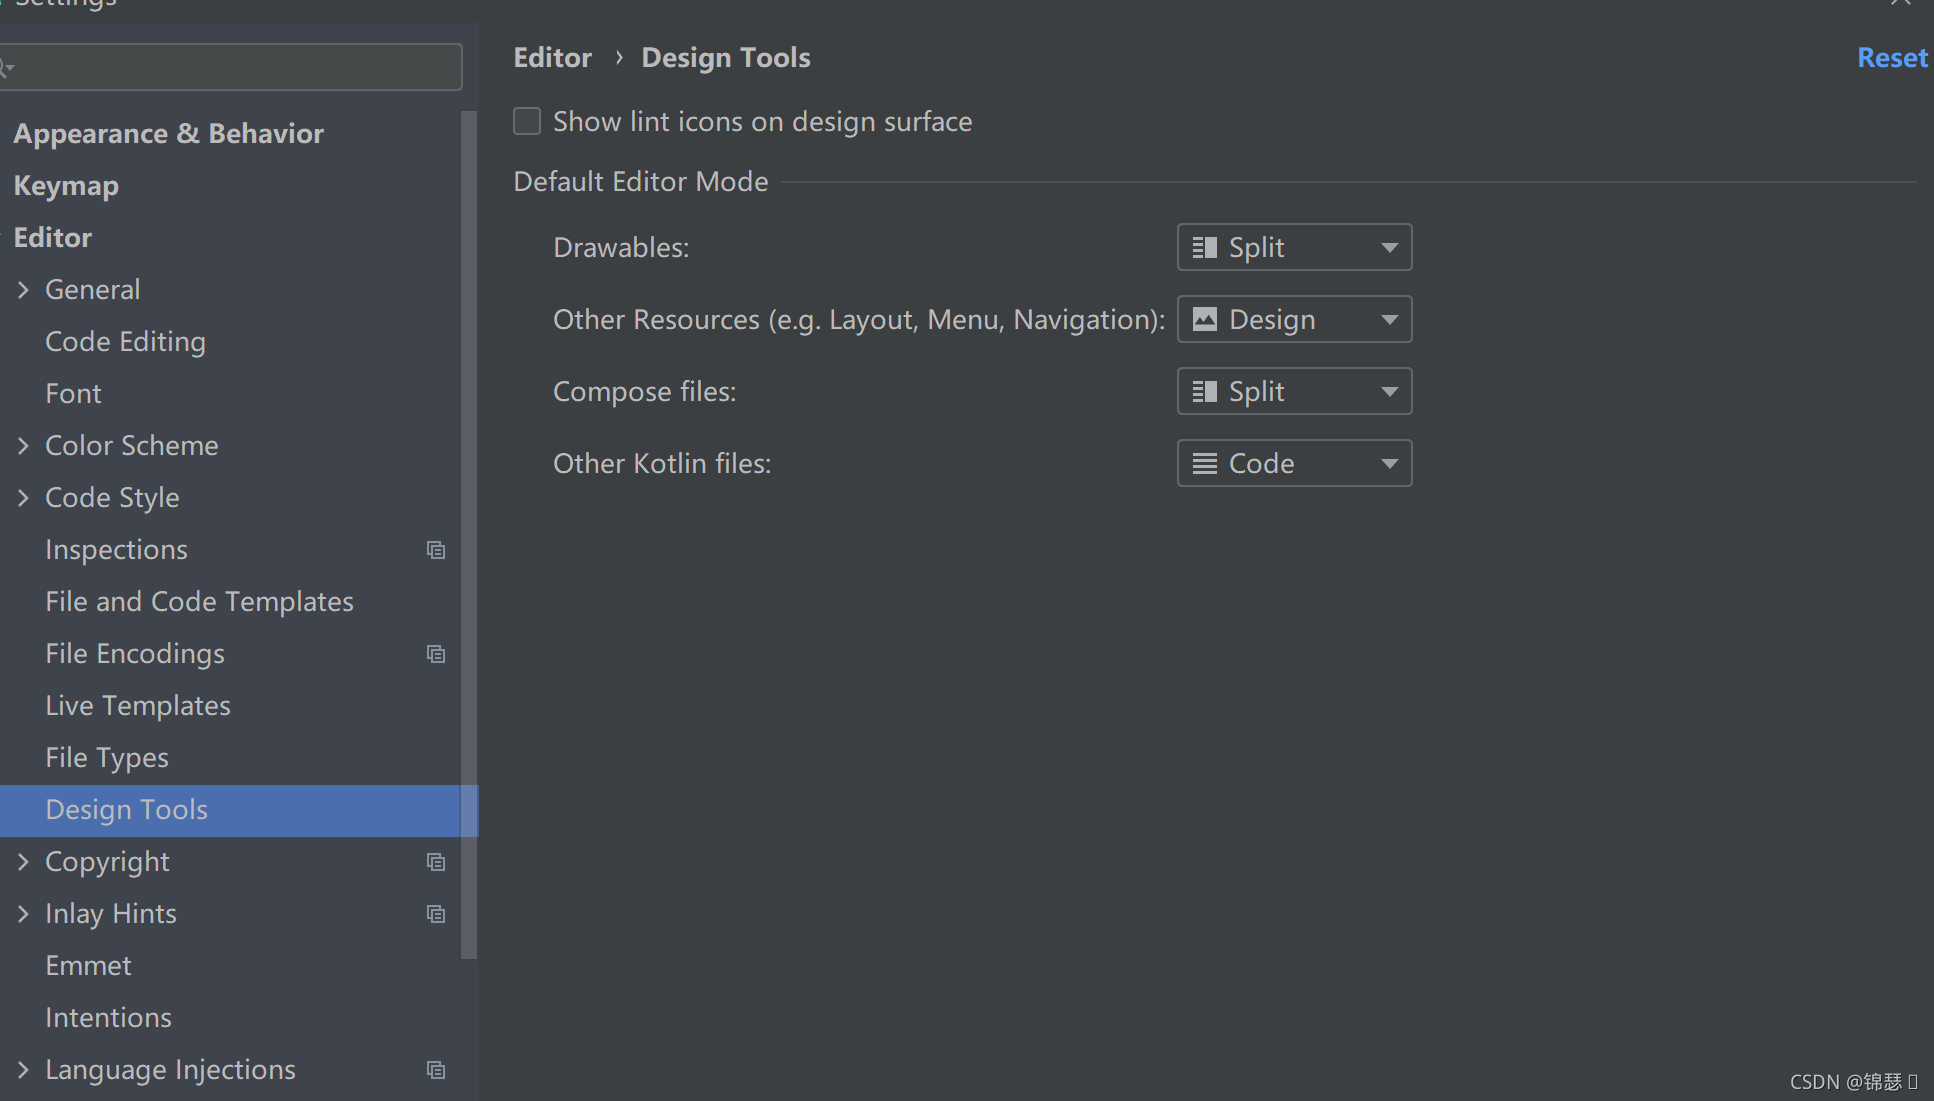Toggle Show lint icons on design surface
This screenshot has width=1934, height=1101.
tap(529, 121)
